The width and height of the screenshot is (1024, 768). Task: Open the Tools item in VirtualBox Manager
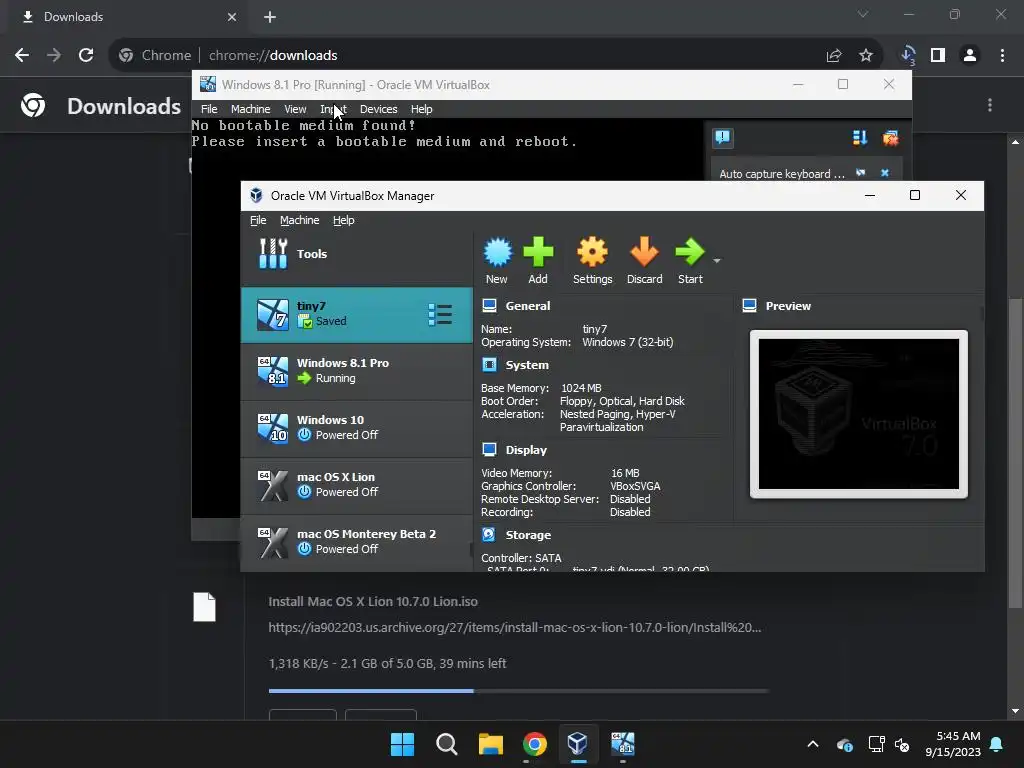click(x=357, y=254)
